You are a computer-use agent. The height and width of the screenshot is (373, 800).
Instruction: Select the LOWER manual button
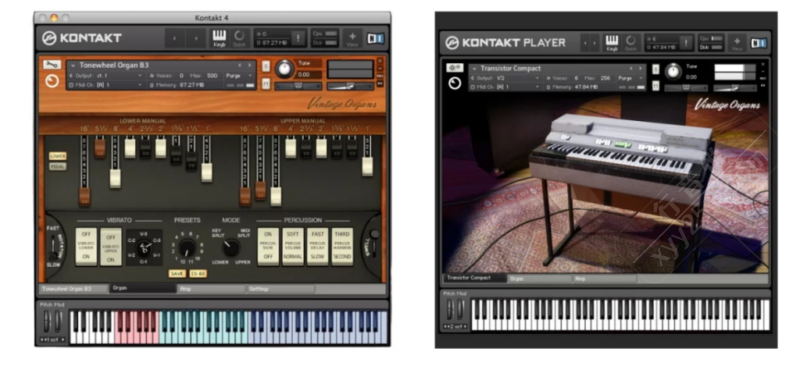(58, 156)
